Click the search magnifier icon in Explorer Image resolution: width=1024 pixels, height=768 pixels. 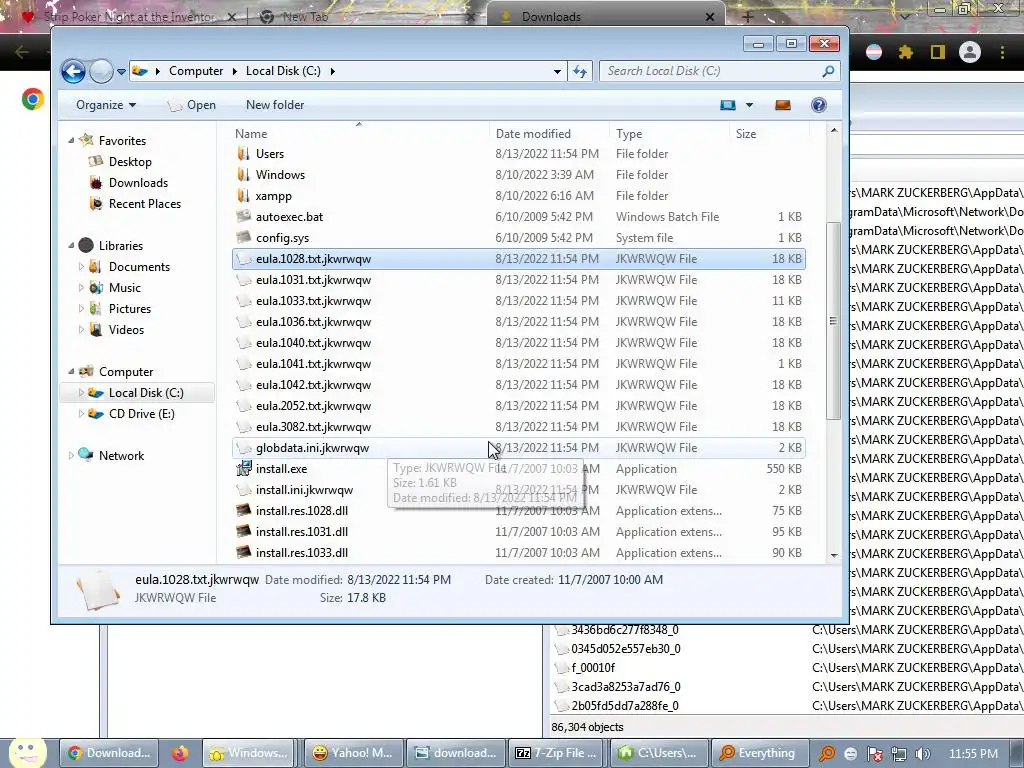(828, 71)
